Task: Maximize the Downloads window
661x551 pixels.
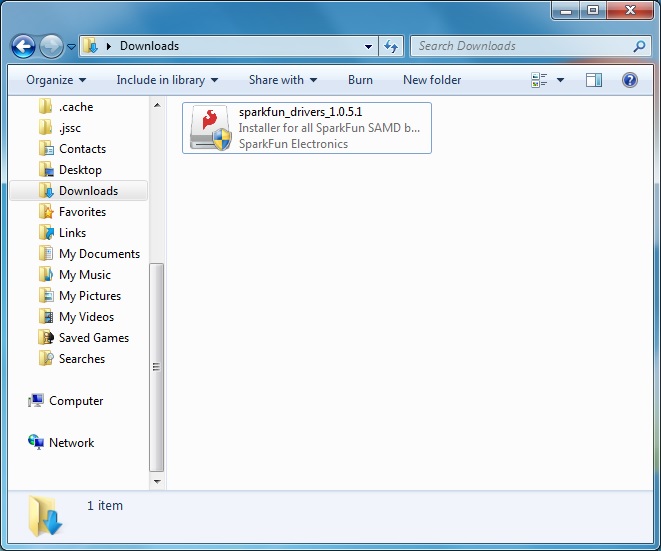Action: 593,10
